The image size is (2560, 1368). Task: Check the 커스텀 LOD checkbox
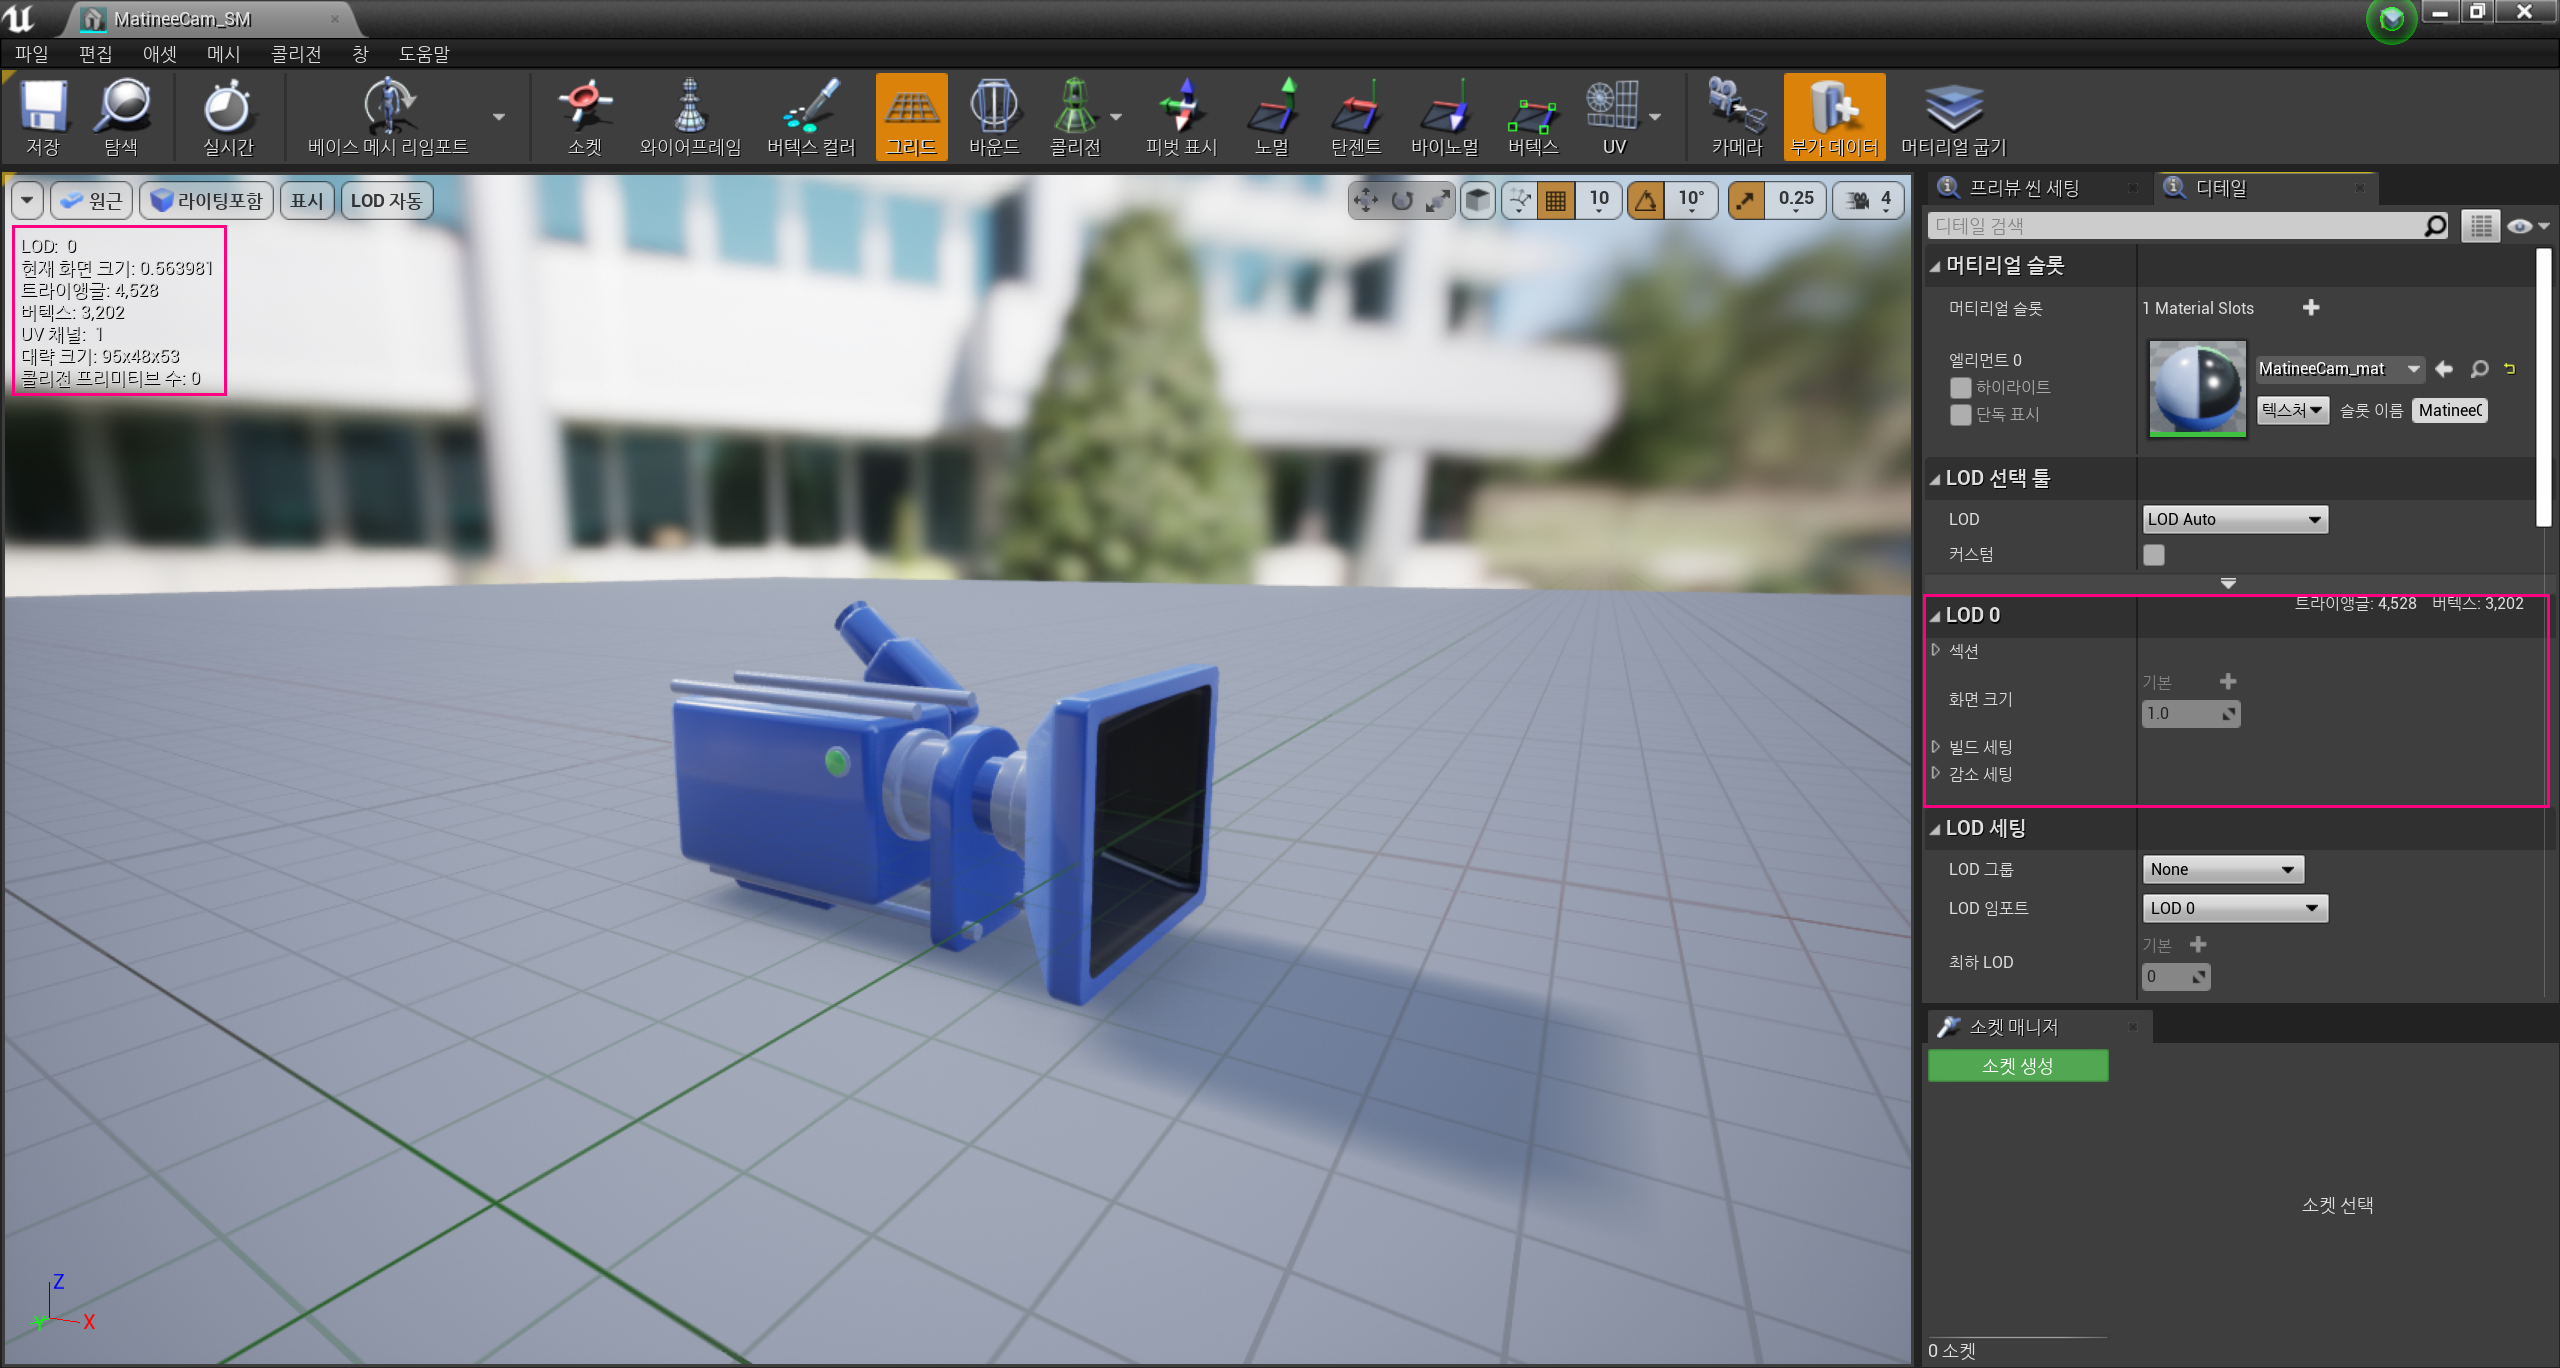[2154, 555]
